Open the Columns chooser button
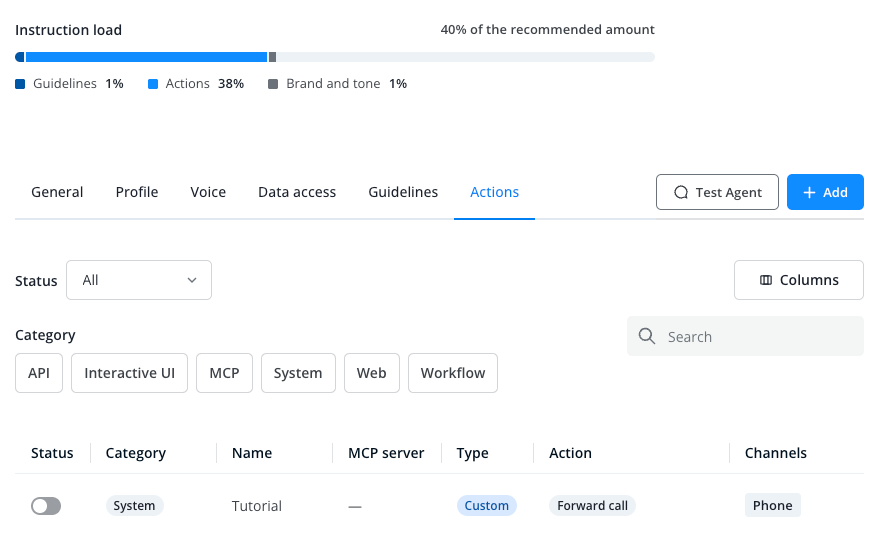This screenshot has height=535, width=892. (799, 280)
